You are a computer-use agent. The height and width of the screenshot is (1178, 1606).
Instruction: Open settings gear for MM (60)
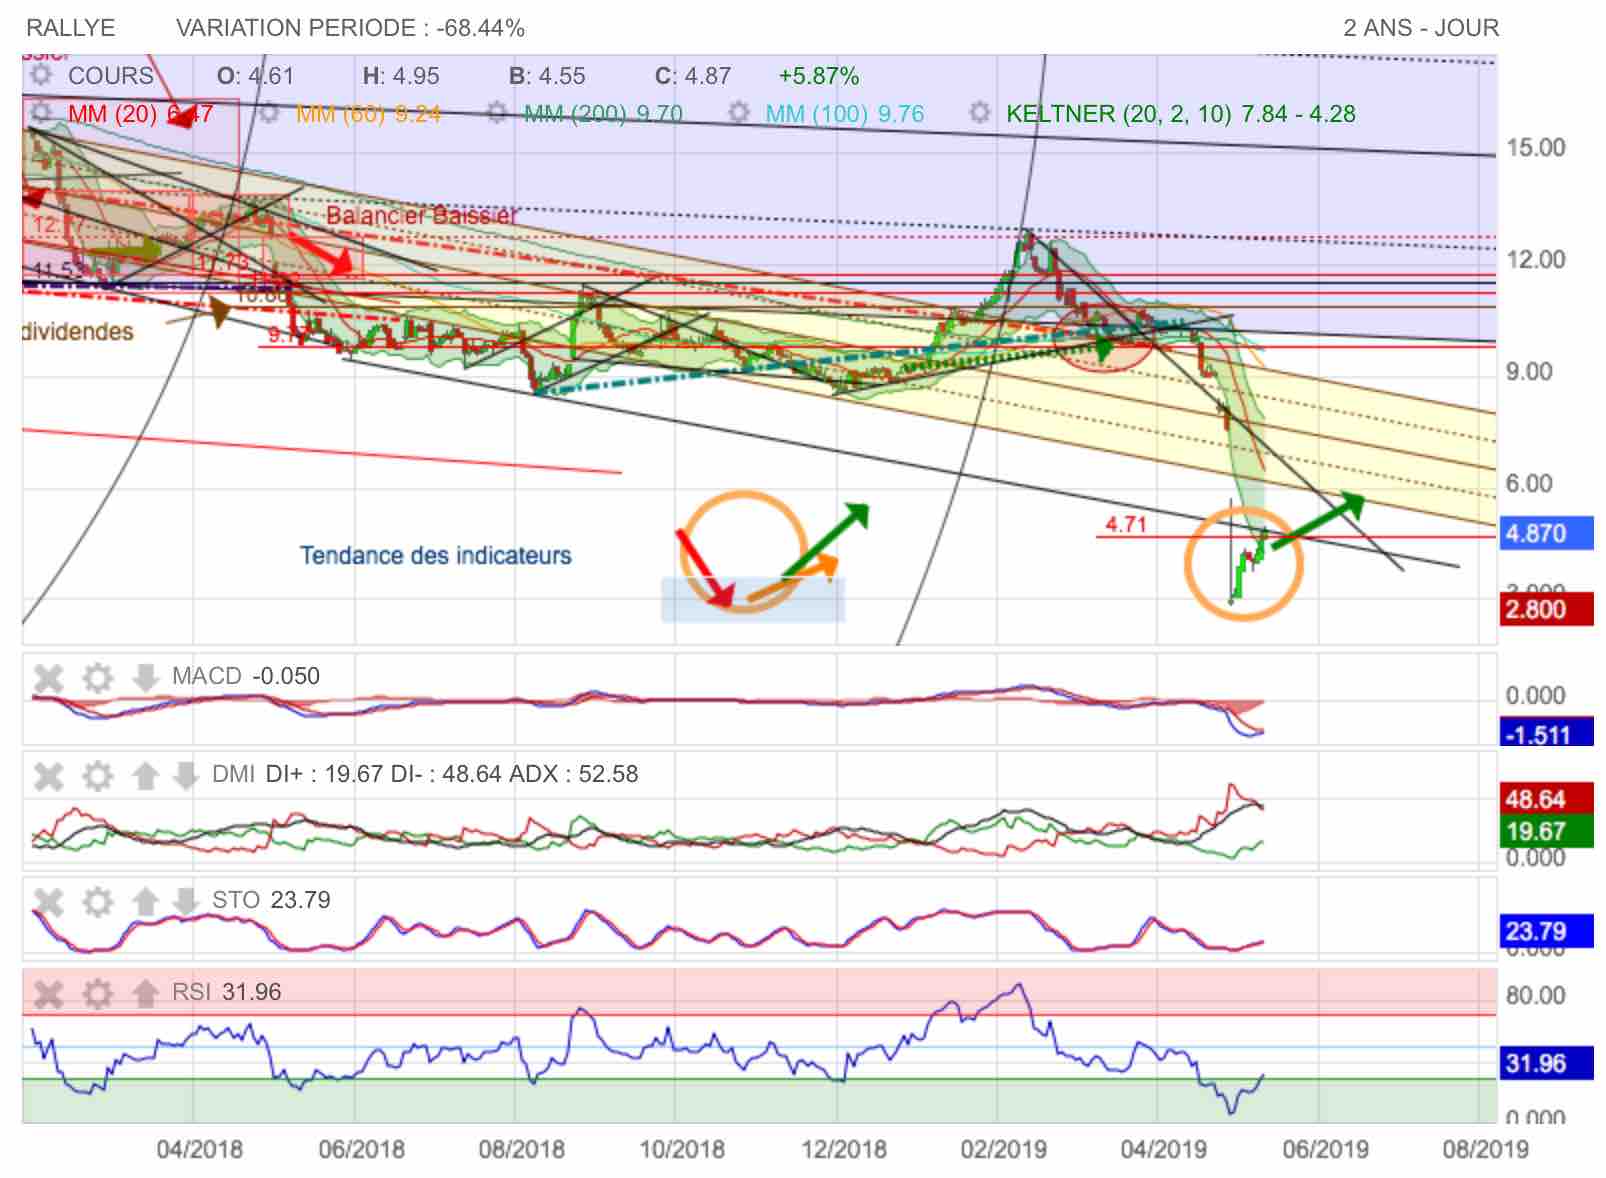click(x=268, y=113)
